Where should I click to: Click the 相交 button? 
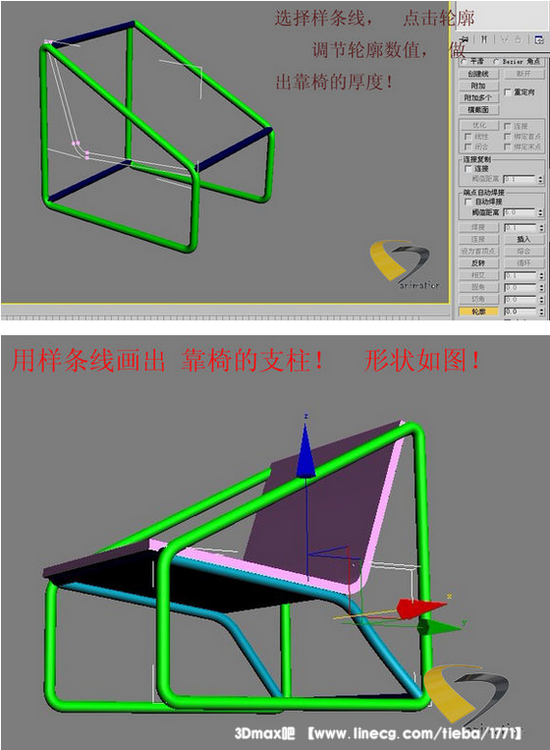[x=479, y=275]
